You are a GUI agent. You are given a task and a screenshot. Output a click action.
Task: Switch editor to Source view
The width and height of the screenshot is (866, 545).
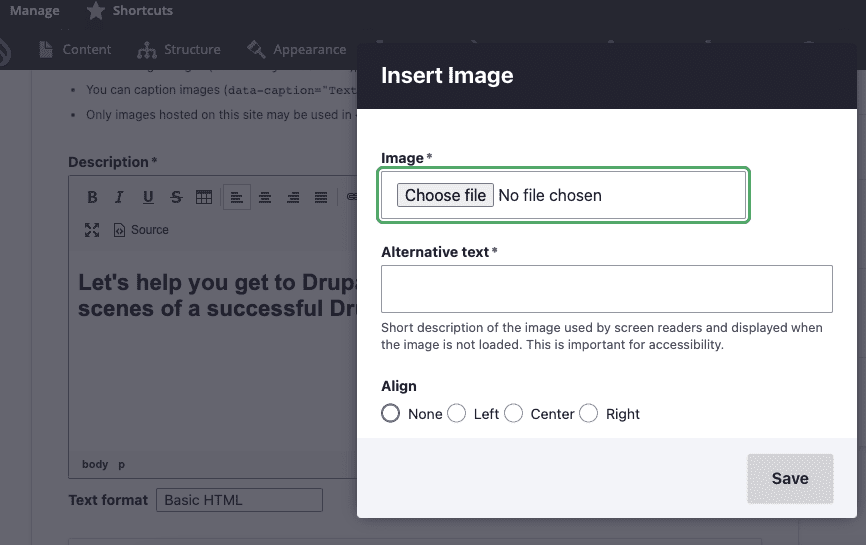[141, 230]
